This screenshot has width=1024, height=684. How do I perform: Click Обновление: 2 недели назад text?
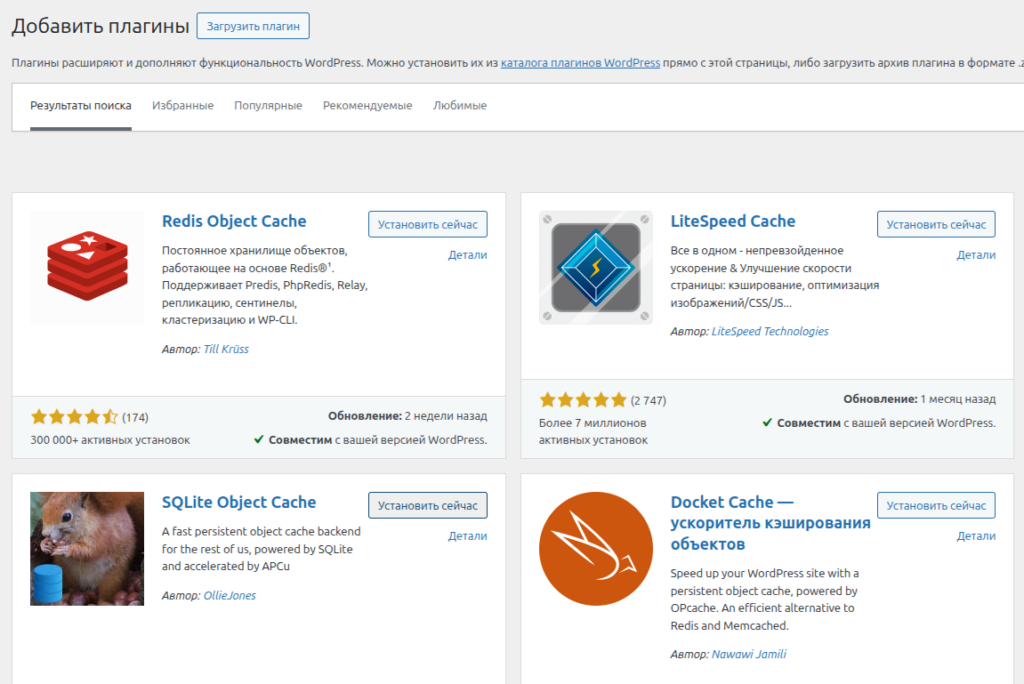(x=408, y=415)
